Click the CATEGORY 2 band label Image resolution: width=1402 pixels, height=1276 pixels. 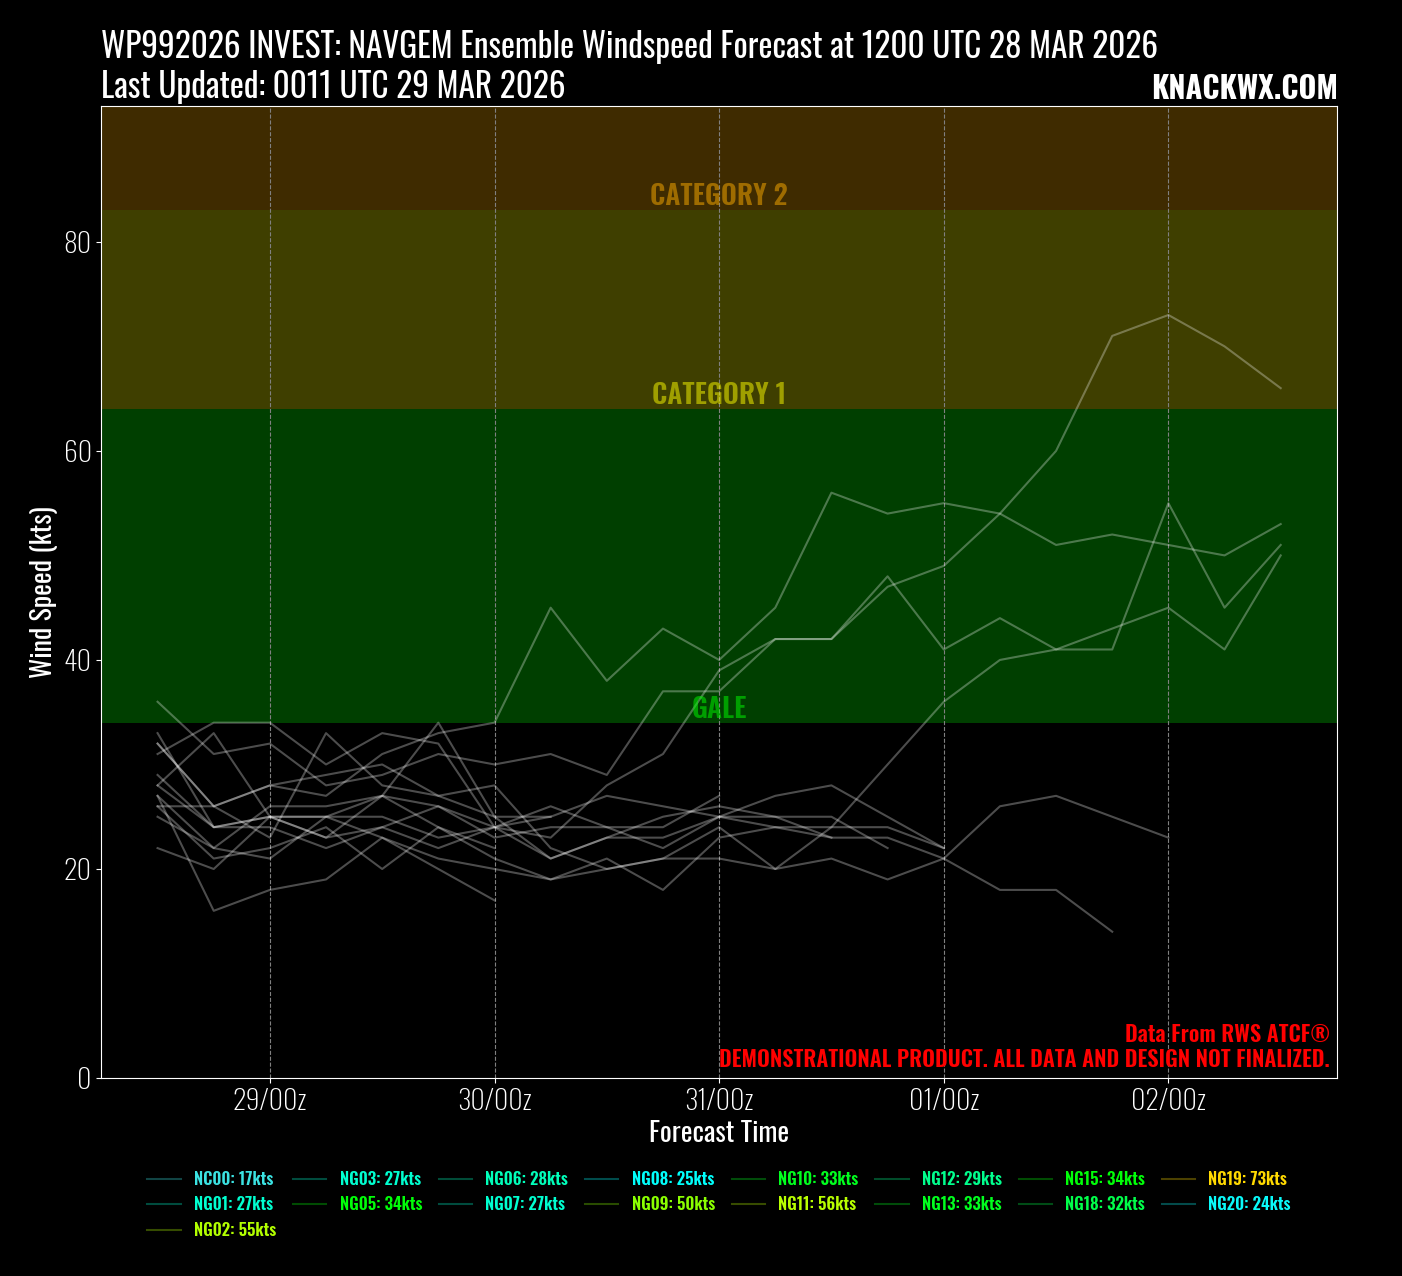click(718, 194)
